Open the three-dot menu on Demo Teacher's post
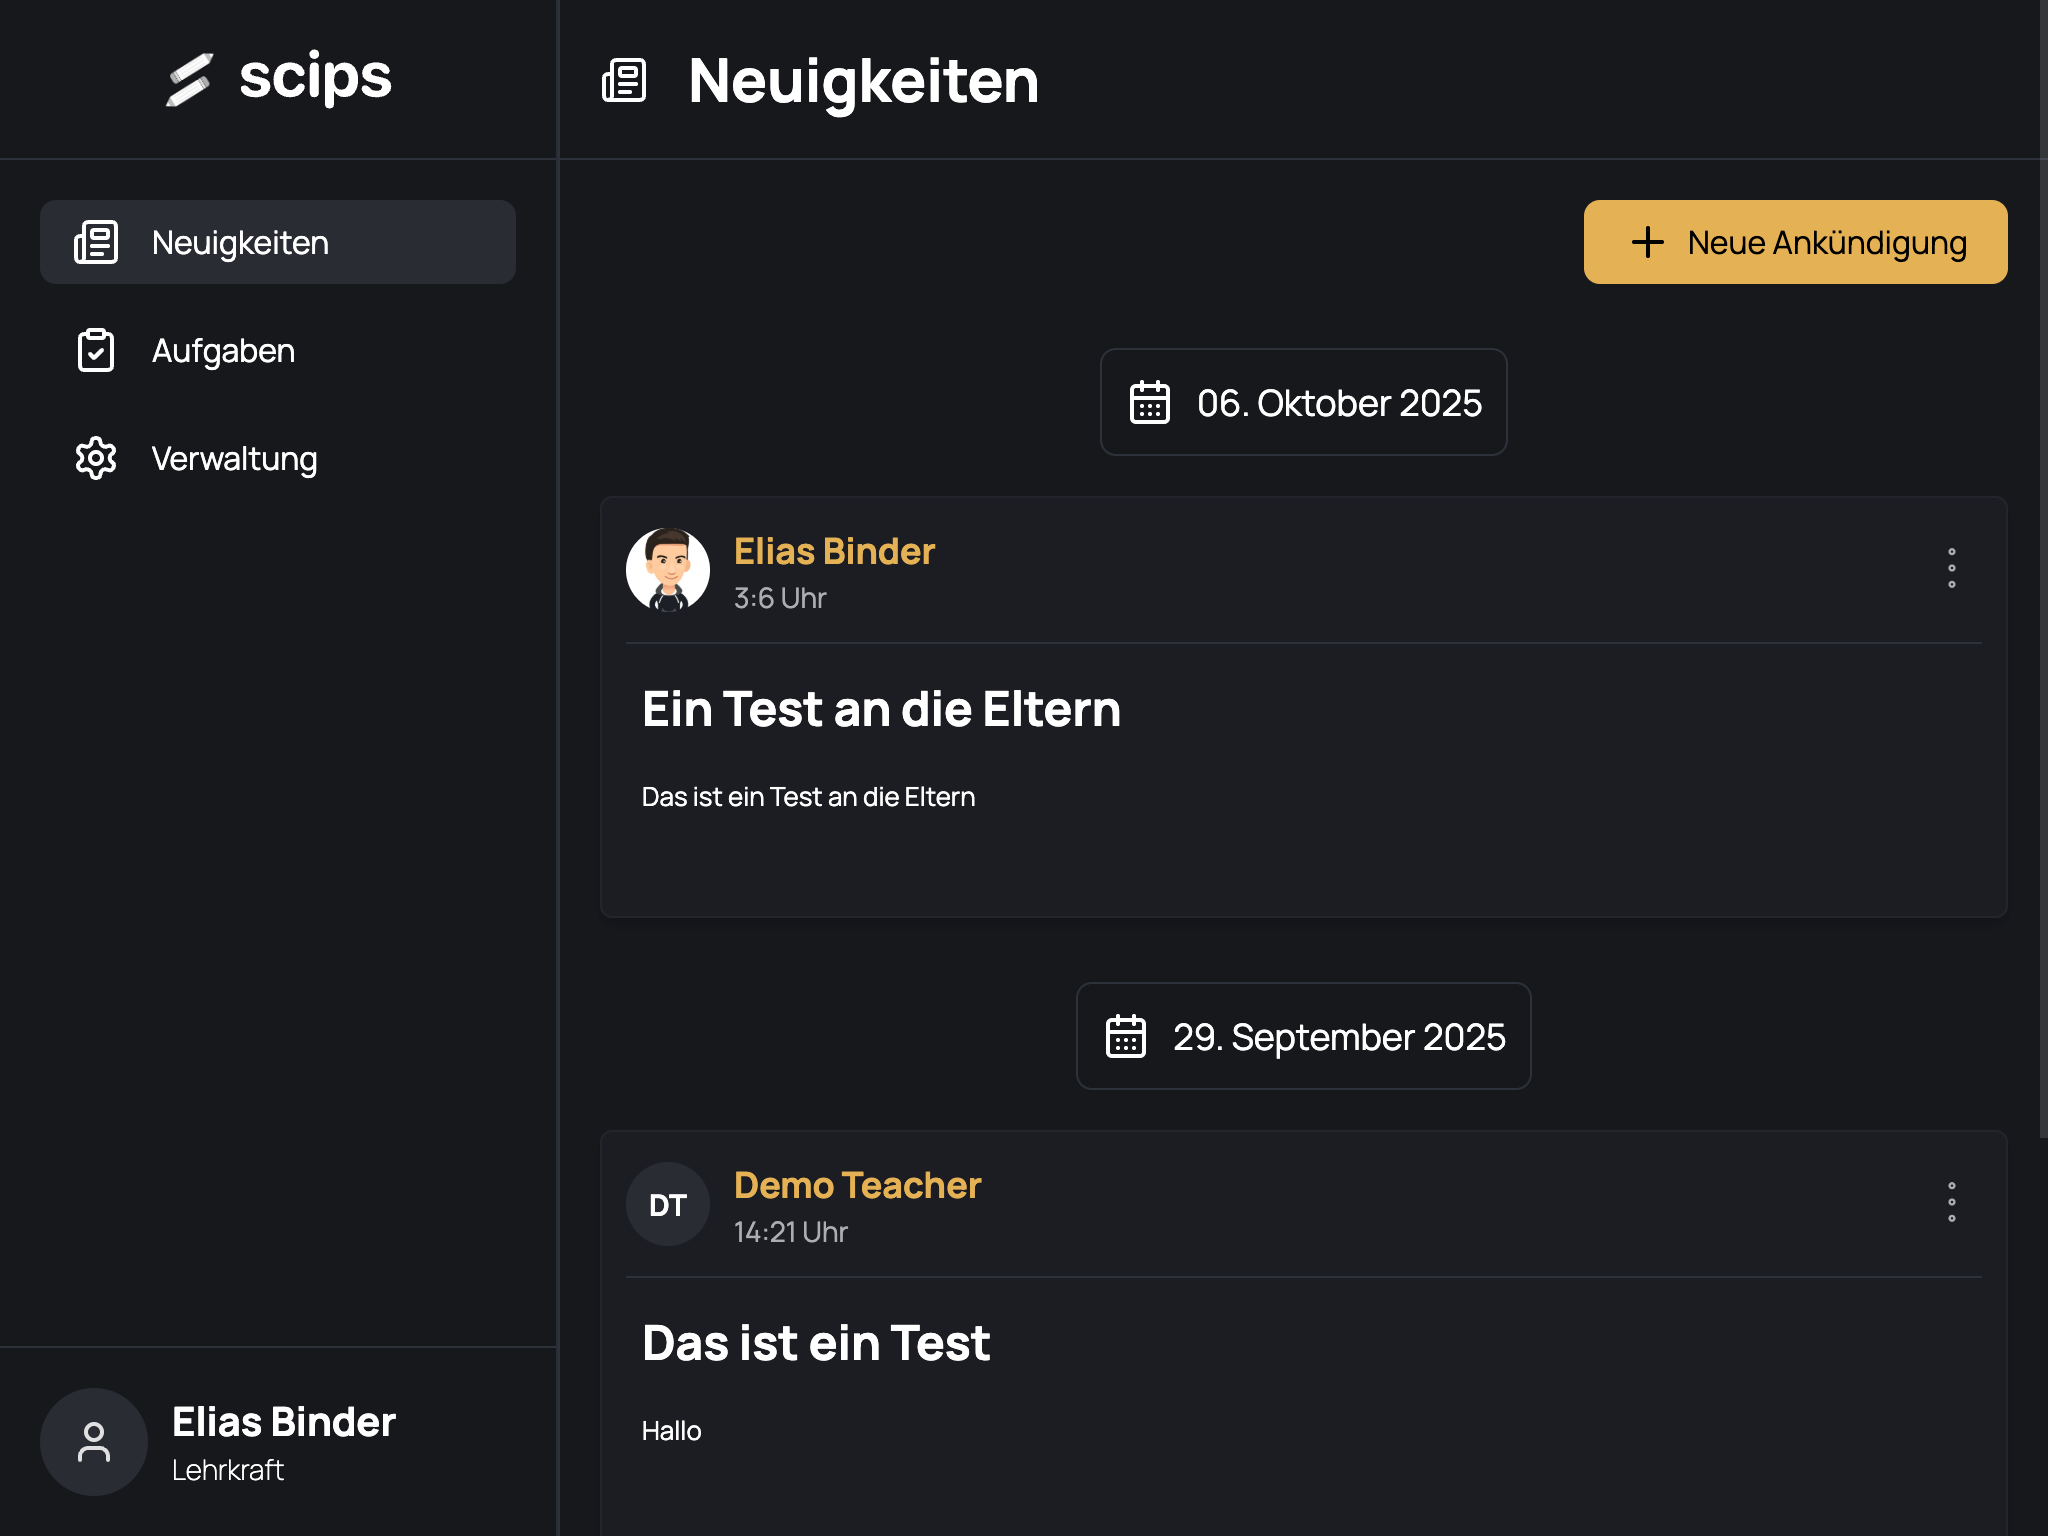This screenshot has height=1536, width=2048. 1952,1202
